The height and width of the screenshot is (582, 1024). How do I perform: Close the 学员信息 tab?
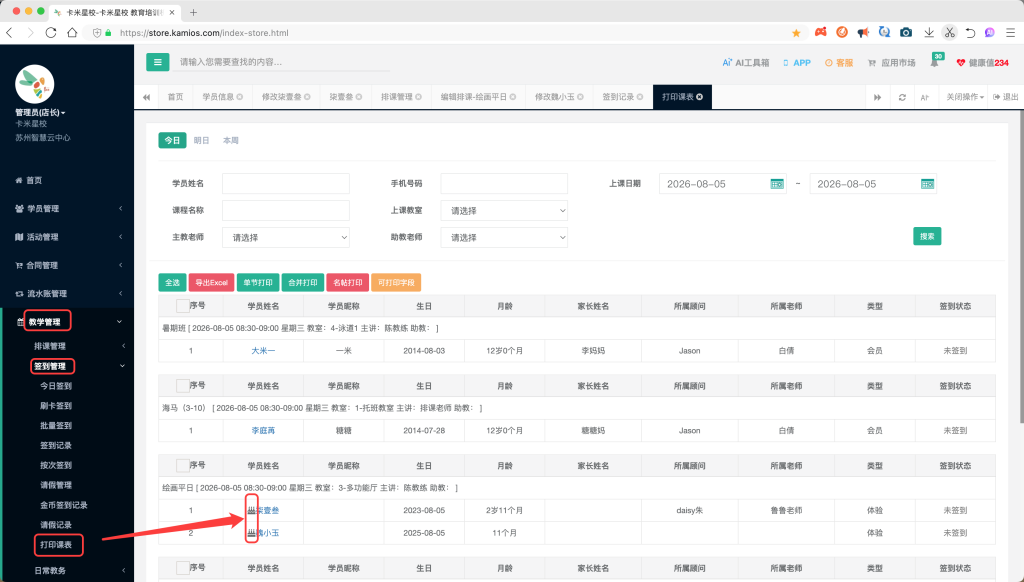[x=240, y=97]
